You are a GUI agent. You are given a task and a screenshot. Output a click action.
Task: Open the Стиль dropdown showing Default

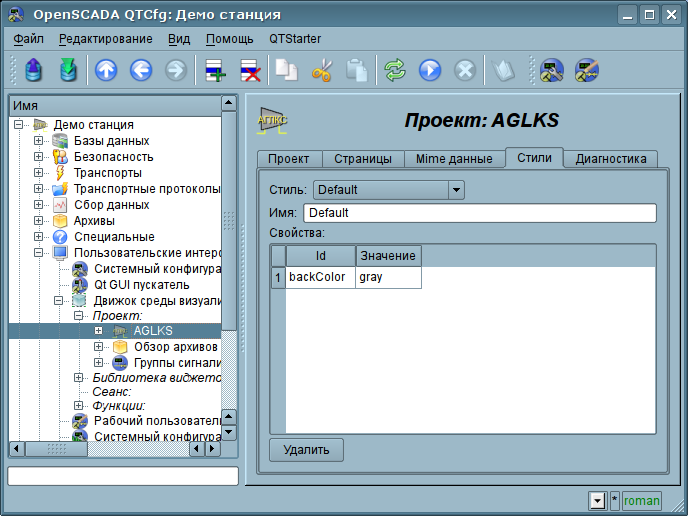pyautogui.click(x=388, y=190)
